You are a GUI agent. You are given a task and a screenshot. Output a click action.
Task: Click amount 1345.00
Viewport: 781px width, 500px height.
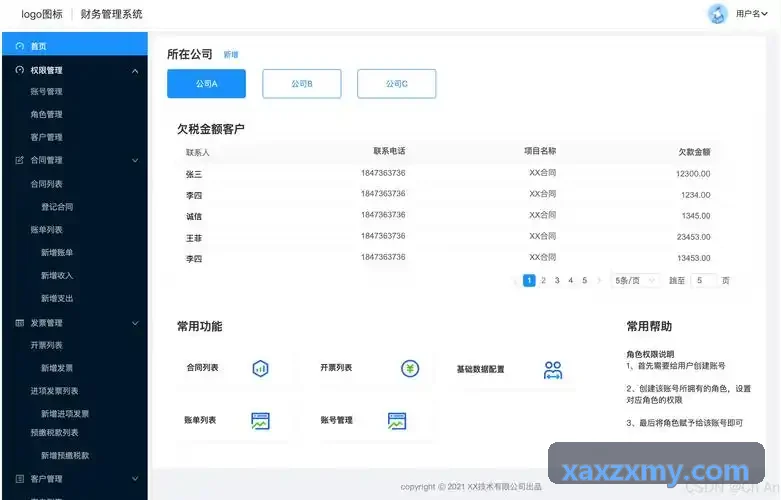[696, 216]
